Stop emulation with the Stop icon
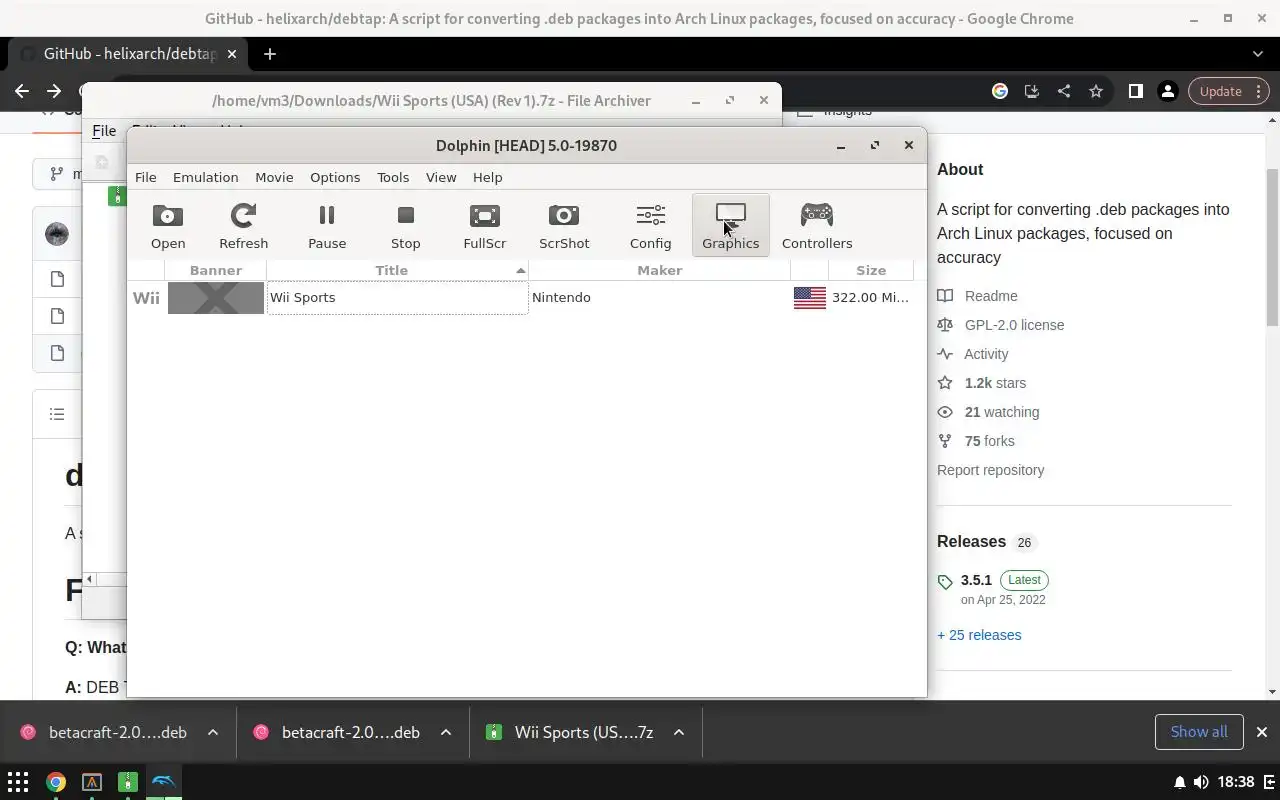Viewport: 1280px width, 800px height. 405,225
